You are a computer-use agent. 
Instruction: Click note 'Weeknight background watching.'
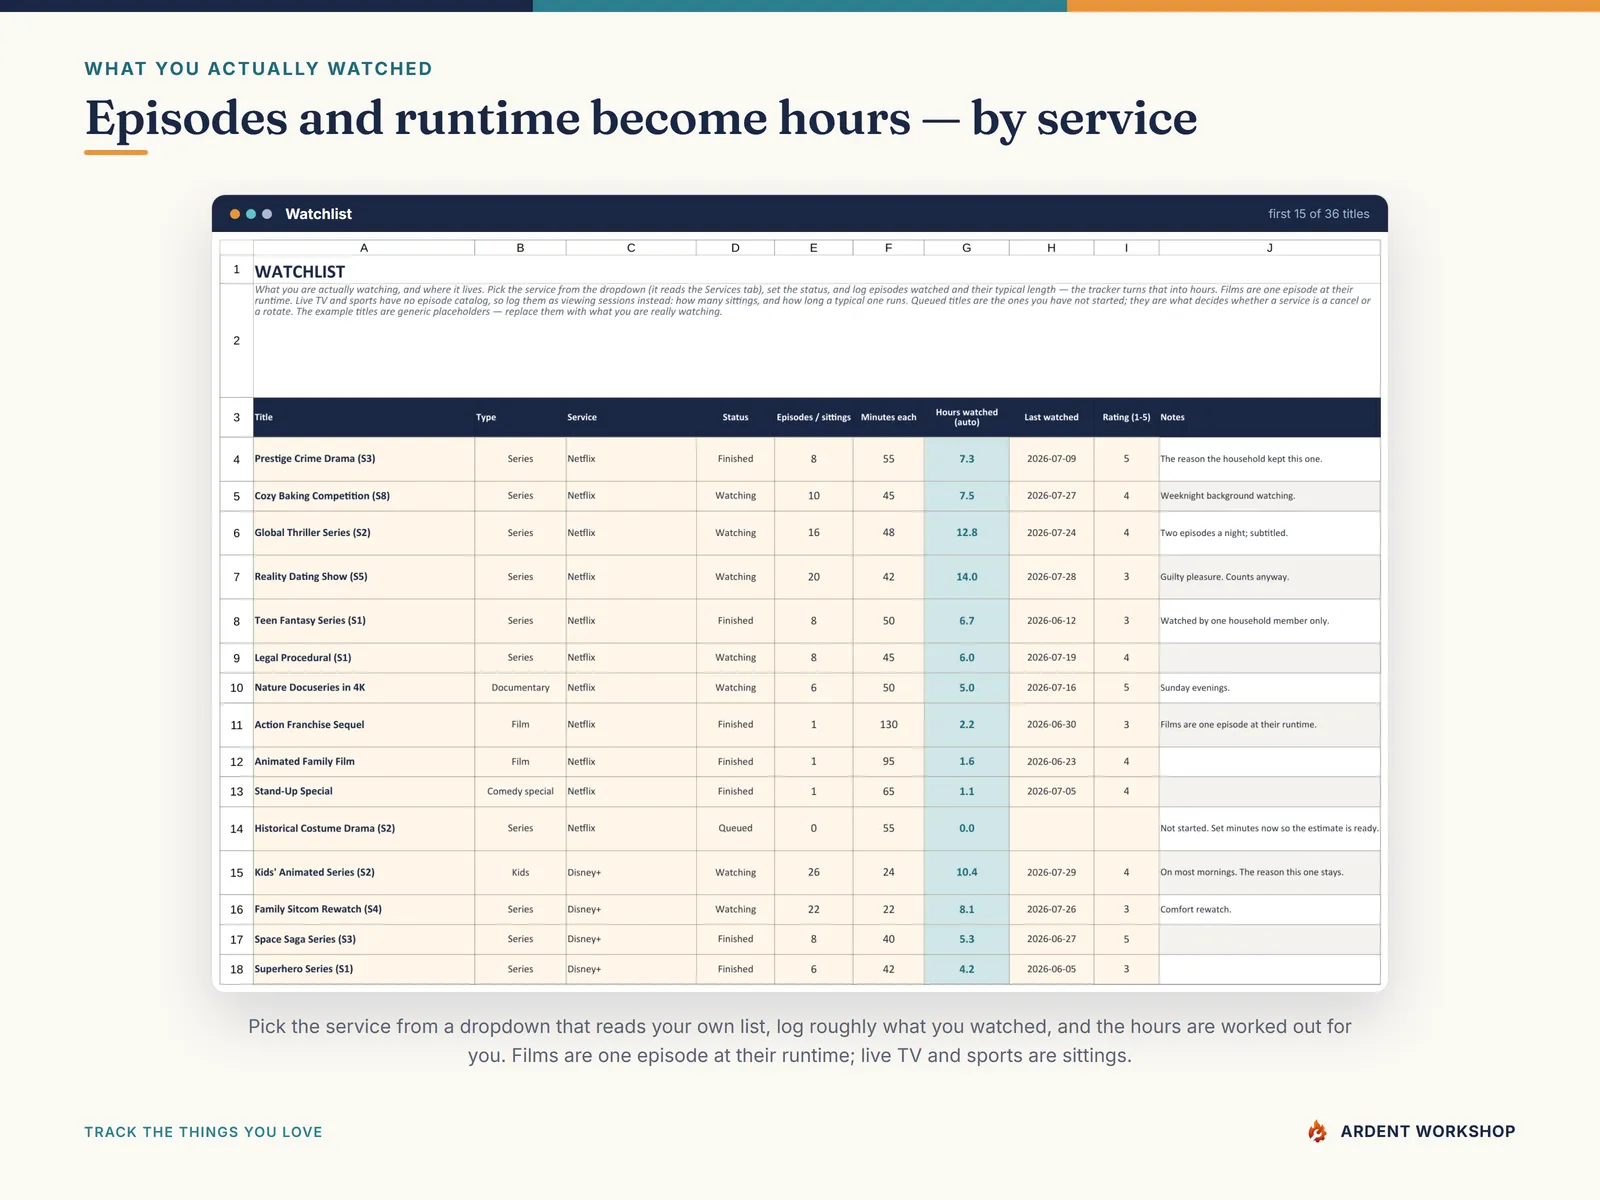pos(1270,496)
